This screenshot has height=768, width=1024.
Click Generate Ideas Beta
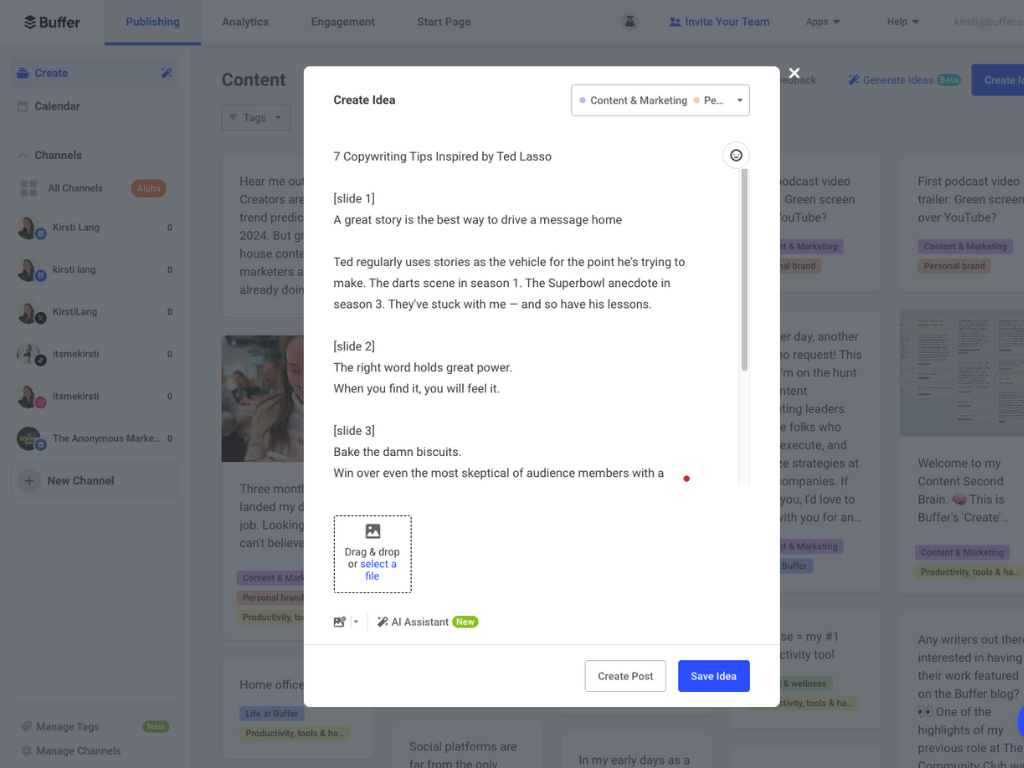click(904, 80)
